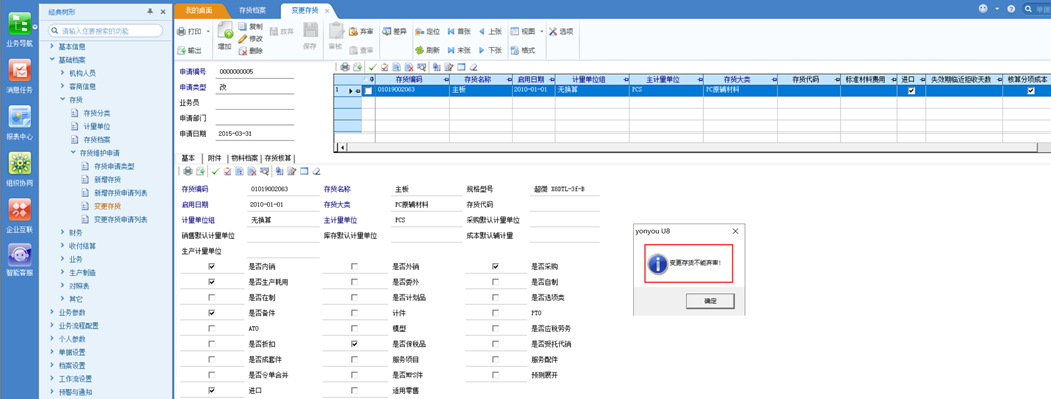Open the 消息任务 sidebar icon
Screen dimensions: 1051x399
click(19, 71)
